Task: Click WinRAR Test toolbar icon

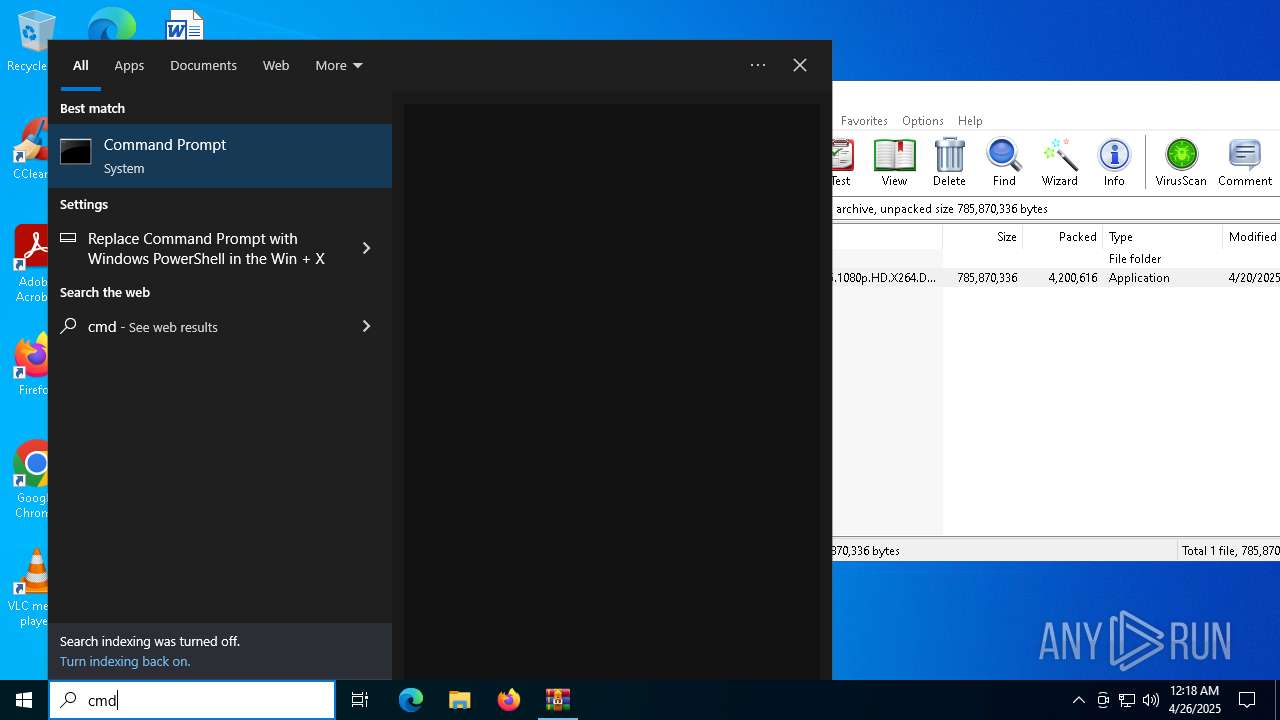Action: [x=842, y=163]
